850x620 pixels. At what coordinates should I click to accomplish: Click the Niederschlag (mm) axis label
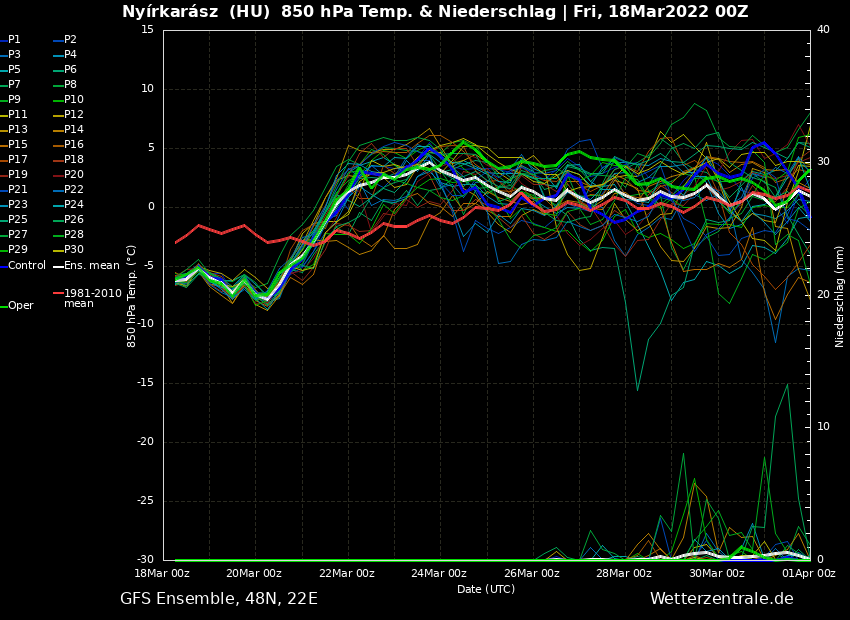click(x=840, y=296)
